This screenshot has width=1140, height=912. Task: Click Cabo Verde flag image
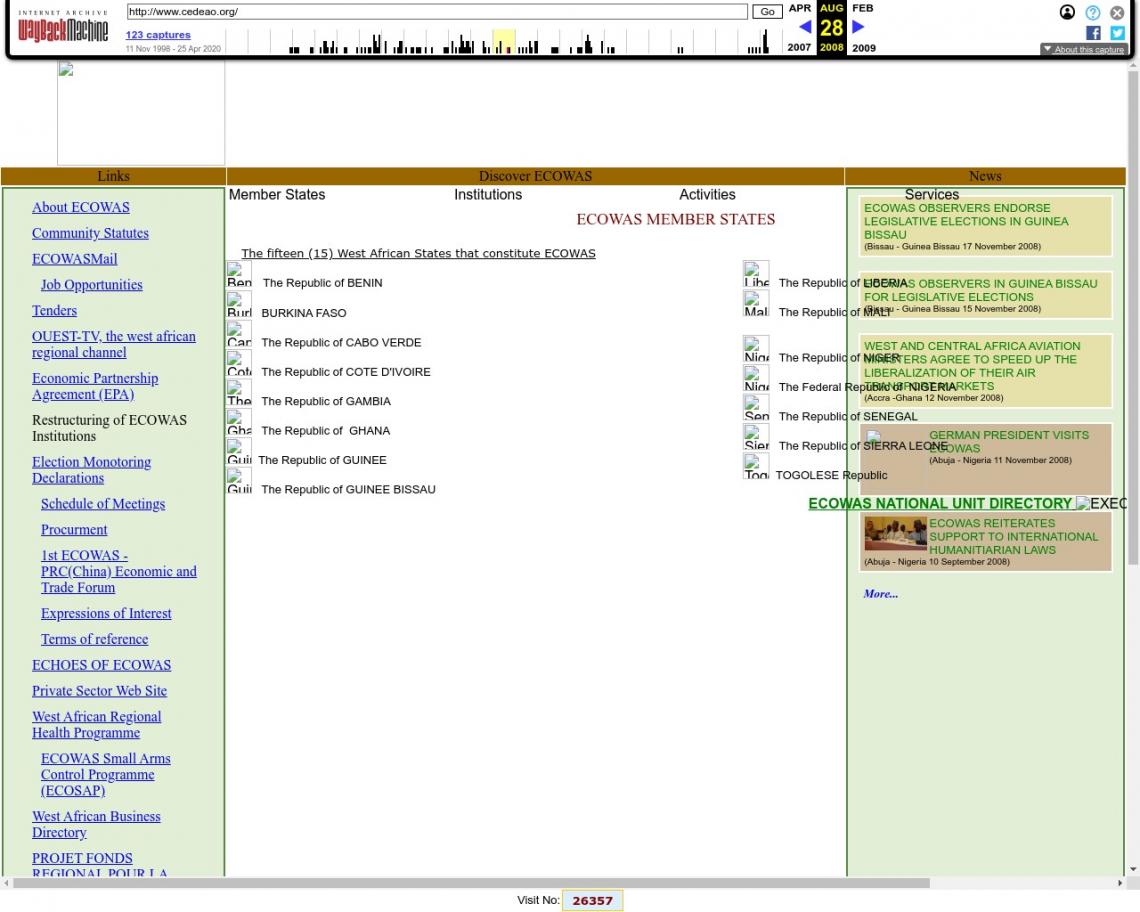click(239, 335)
